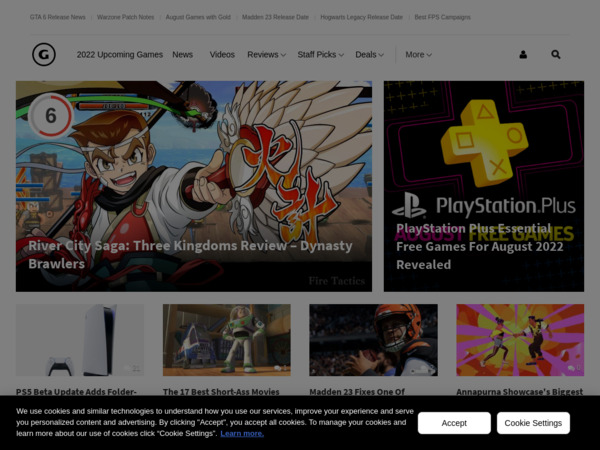Open the user account icon
The image size is (600, 450).
(x=523, y=55)
